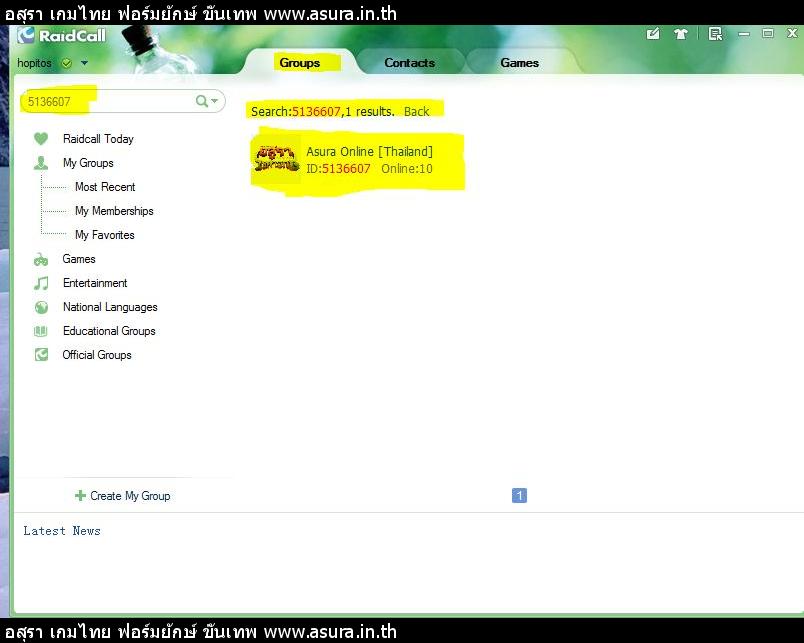Switch to the Games tab

pos(519,63)
